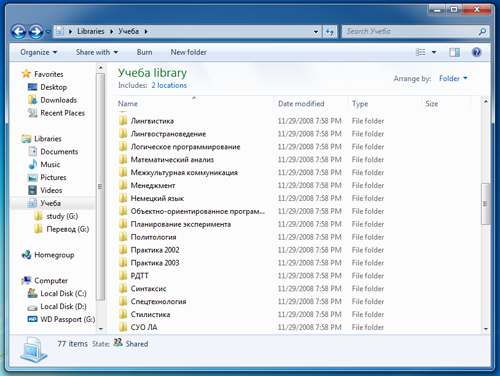Click the Back navigation arrow
Viewport: 500px width, 376px height.
19,32
